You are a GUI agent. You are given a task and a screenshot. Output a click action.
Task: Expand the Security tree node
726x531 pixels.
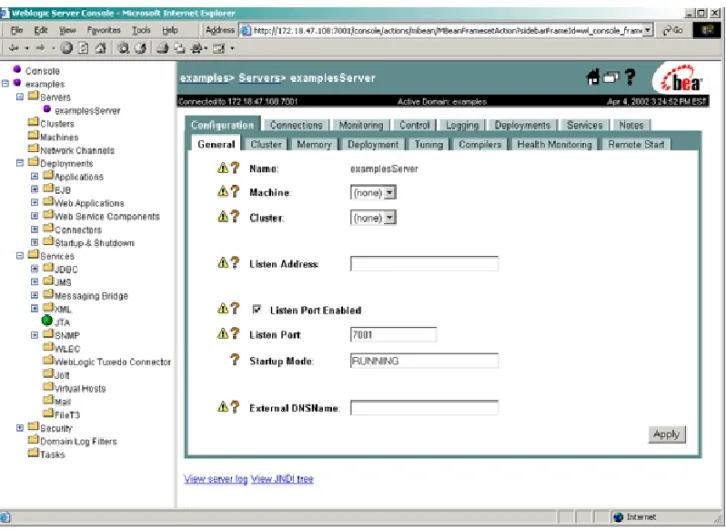[x=20, y=428]
